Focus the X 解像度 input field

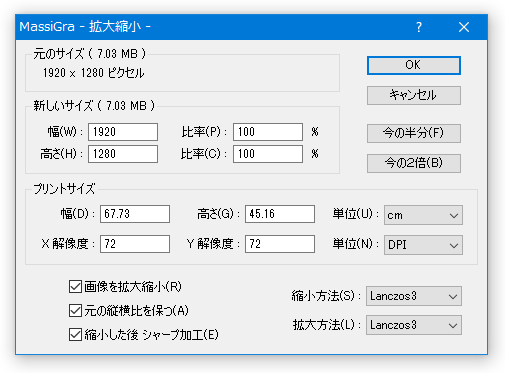point(135,244)
